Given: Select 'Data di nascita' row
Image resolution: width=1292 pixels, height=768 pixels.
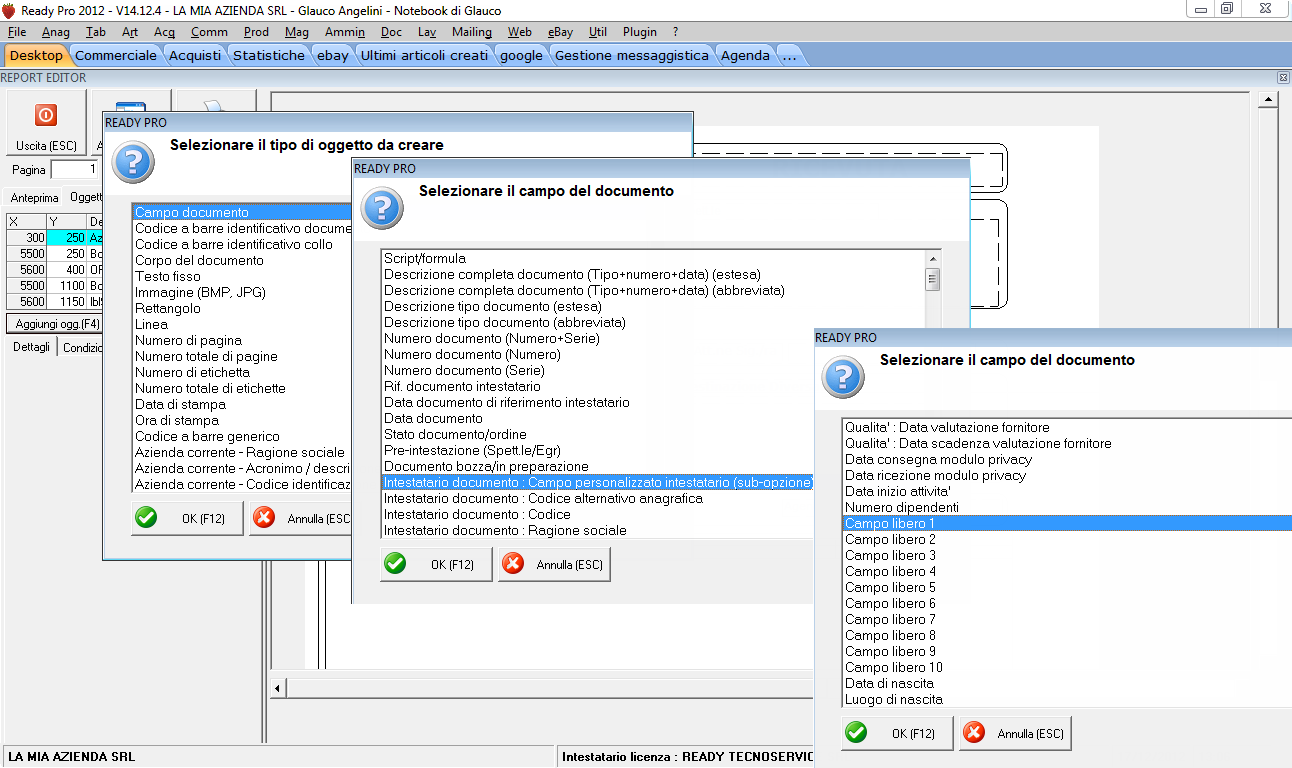Looking at the screenshot, I should (x=1067, y=683).
